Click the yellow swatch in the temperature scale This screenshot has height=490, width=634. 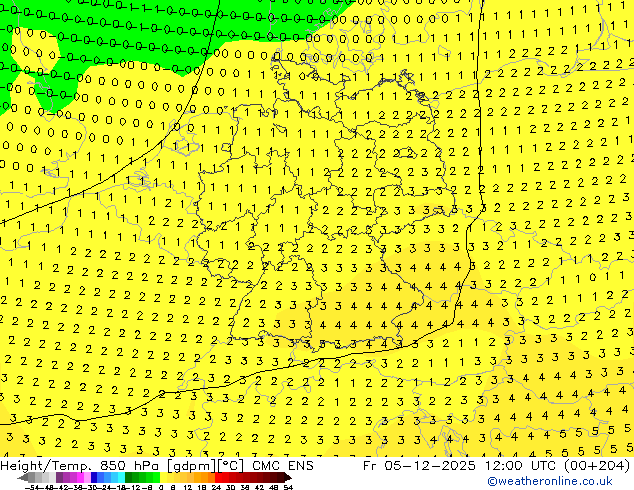pos(163,478)
